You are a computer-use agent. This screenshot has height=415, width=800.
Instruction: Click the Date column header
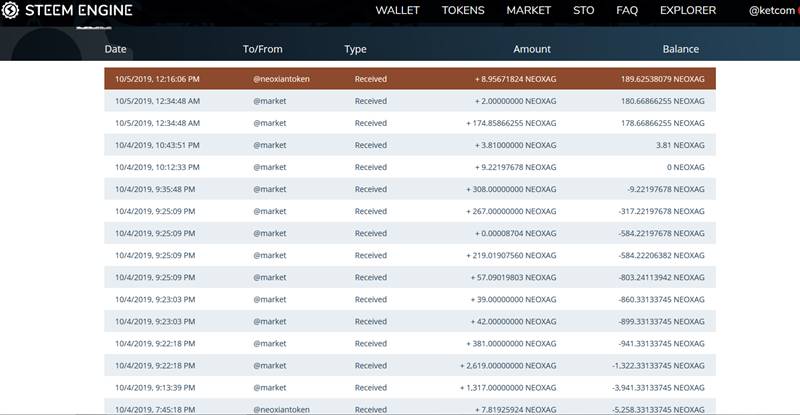[115, 49]
